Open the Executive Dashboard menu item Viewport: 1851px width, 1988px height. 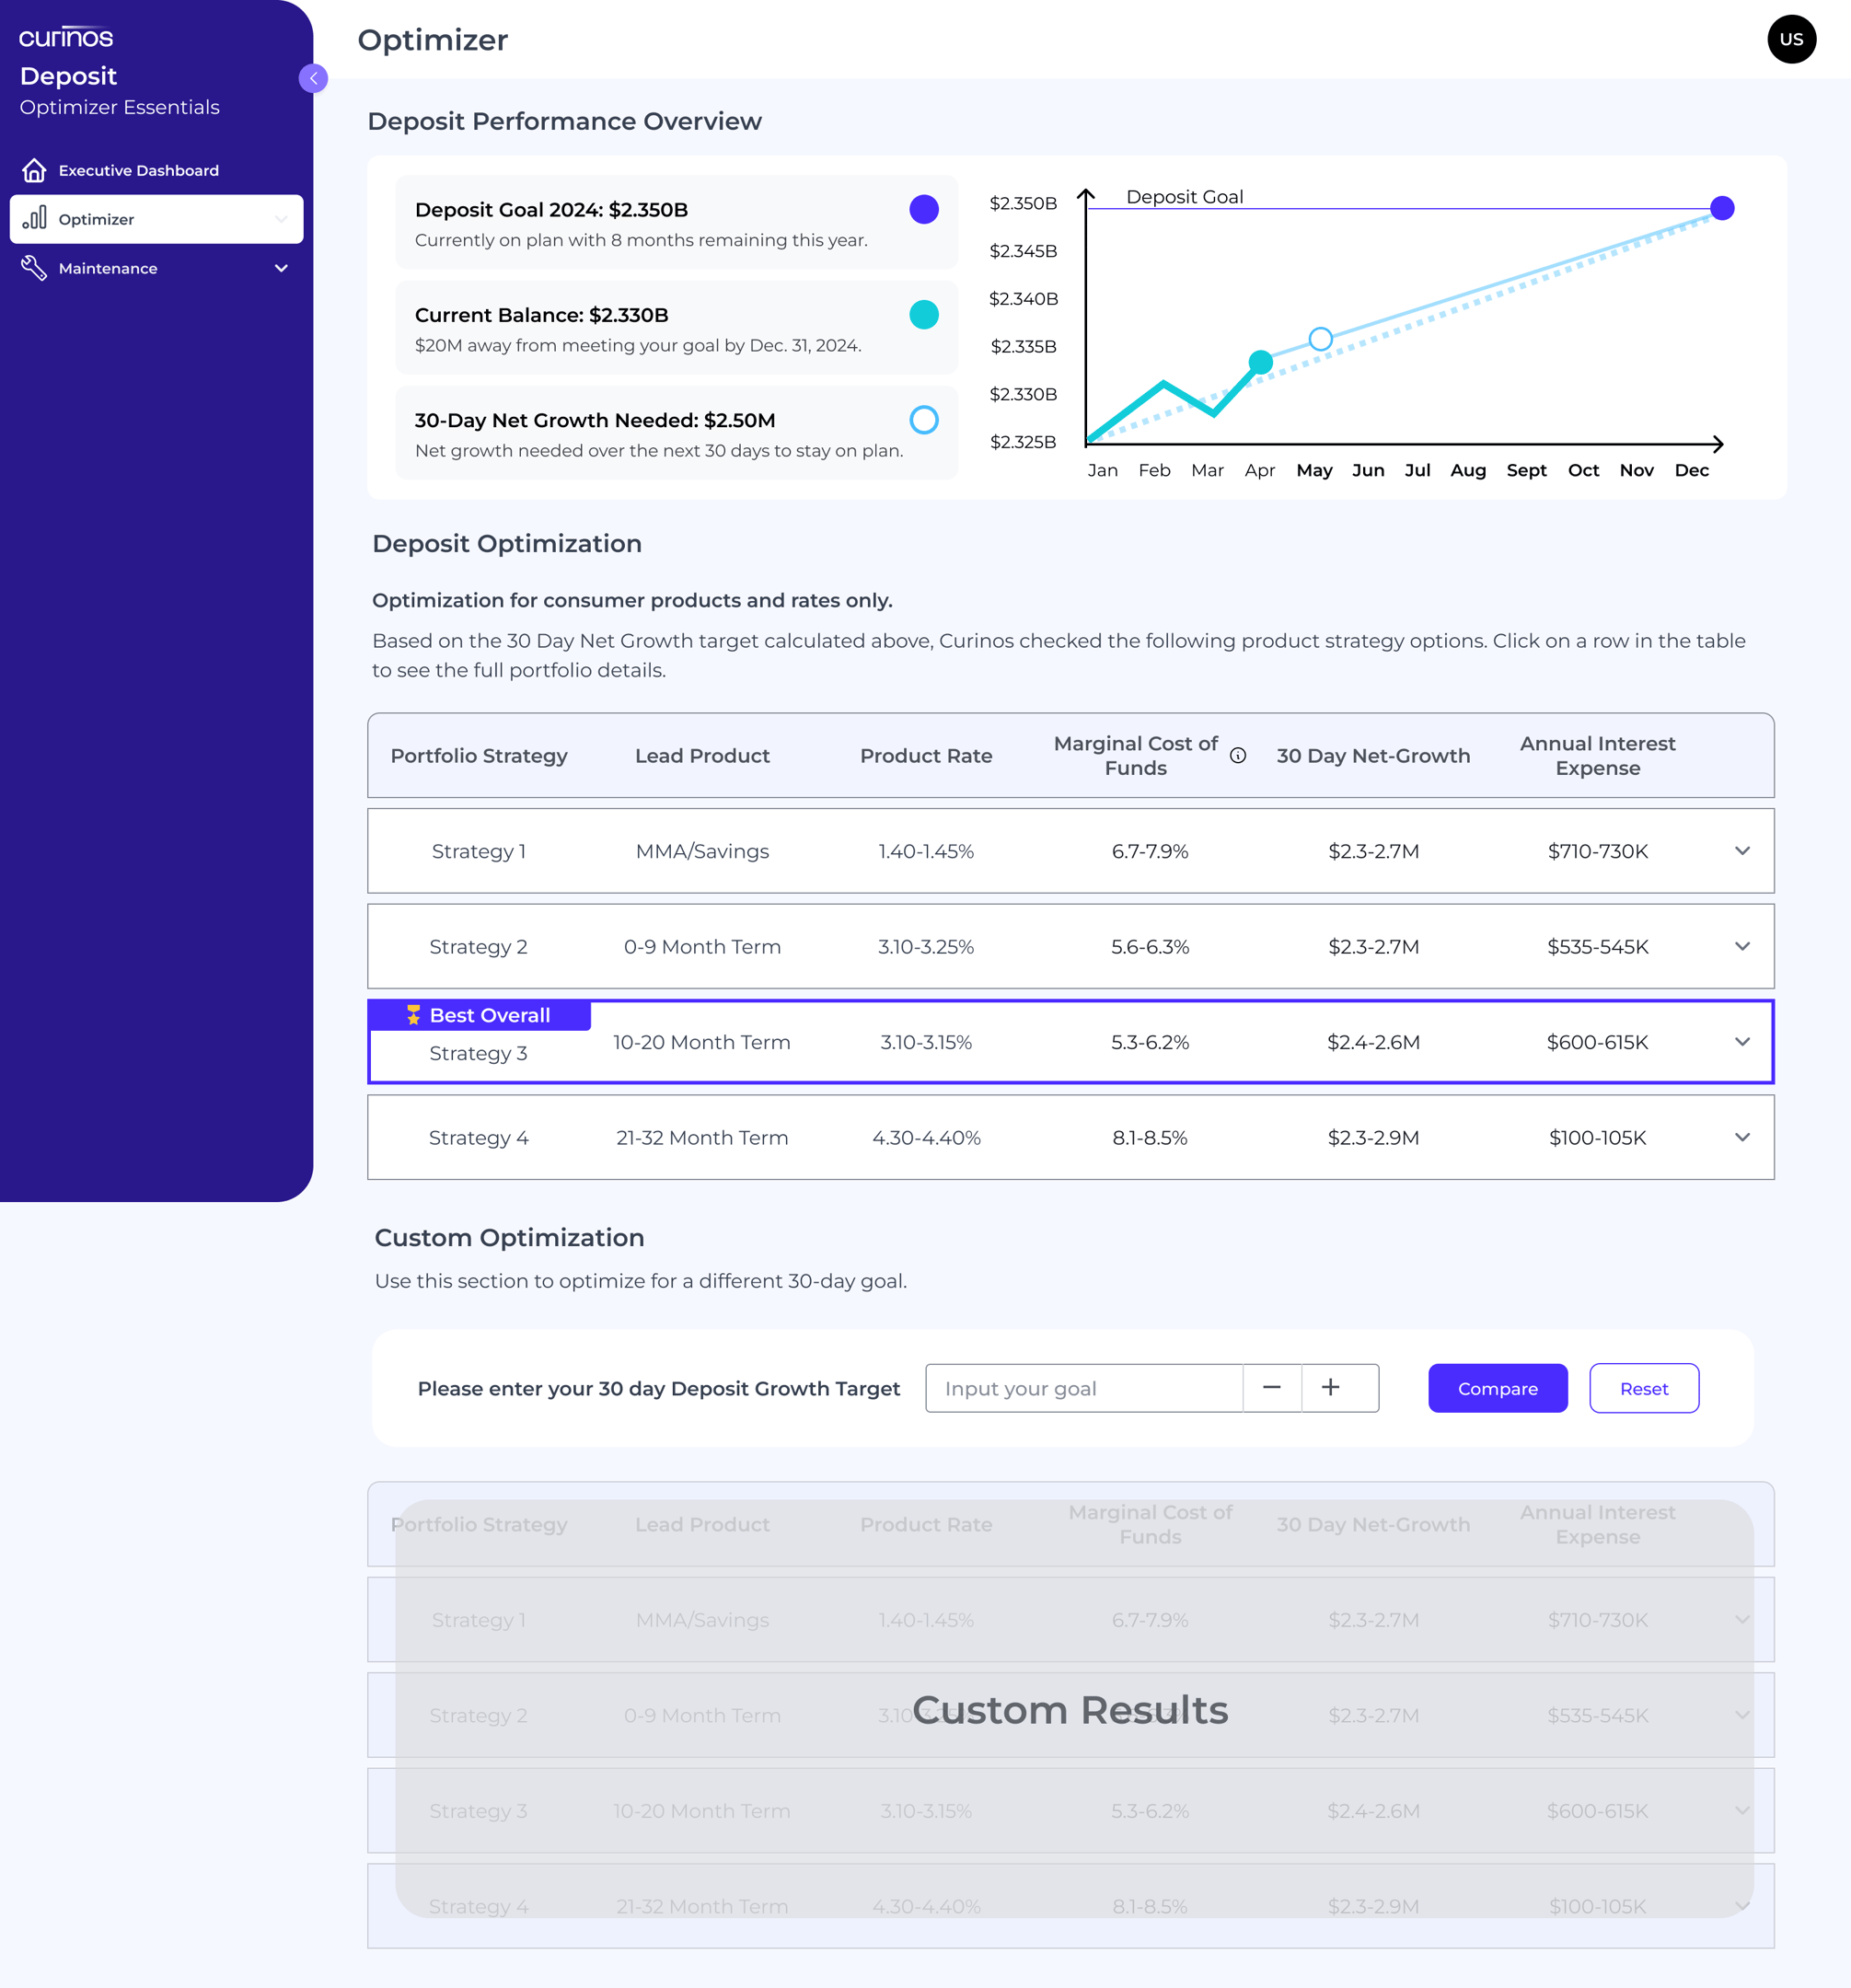tap(138, 170)
